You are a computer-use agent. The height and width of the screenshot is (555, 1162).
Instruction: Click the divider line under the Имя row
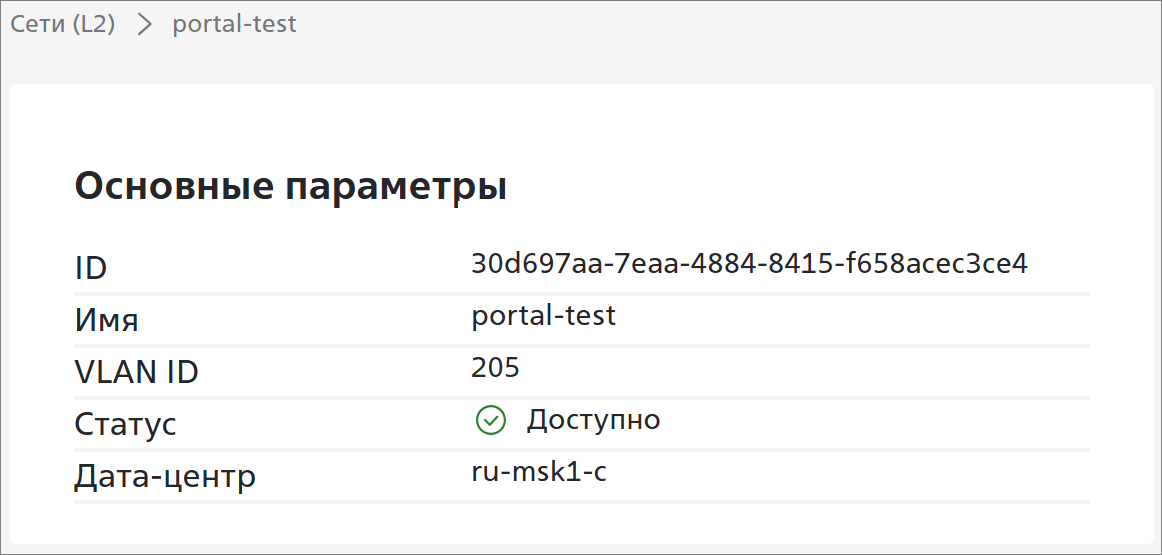(581, 346)
